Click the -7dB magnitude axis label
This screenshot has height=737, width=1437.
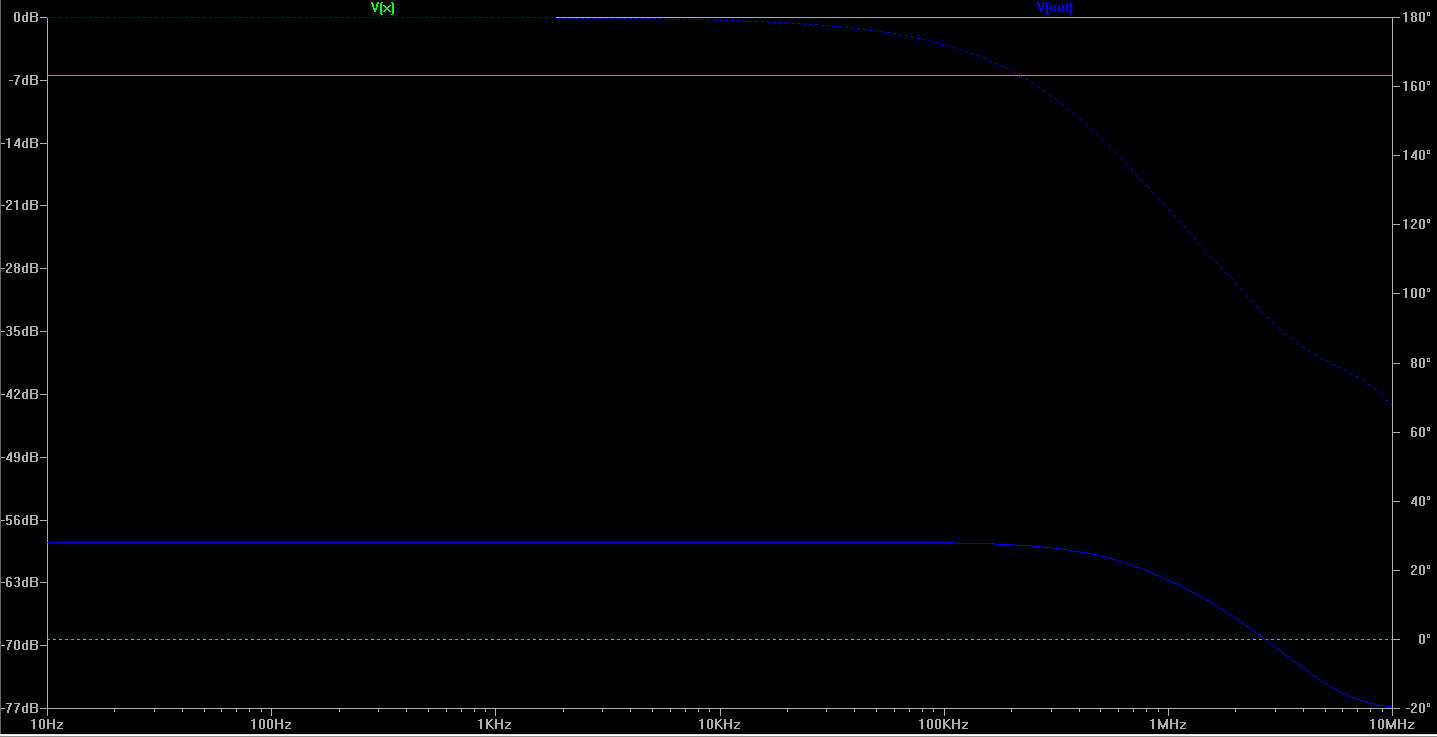tap(24, 80)
